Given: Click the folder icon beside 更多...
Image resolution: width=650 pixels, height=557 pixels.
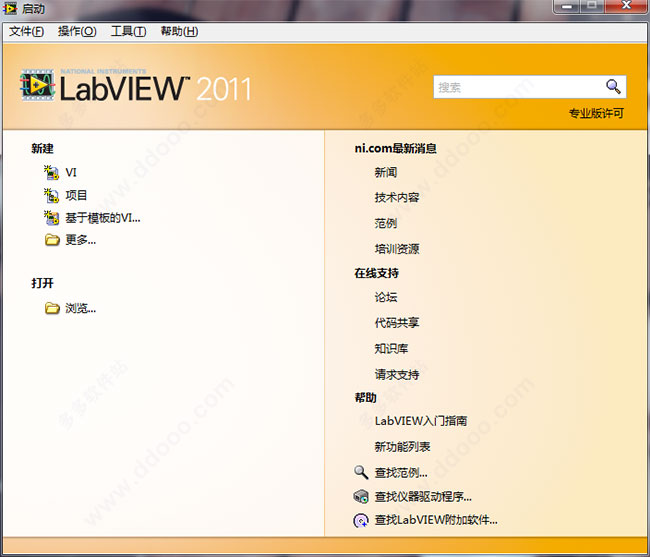Looking at the screenshot, I should 52,240.
